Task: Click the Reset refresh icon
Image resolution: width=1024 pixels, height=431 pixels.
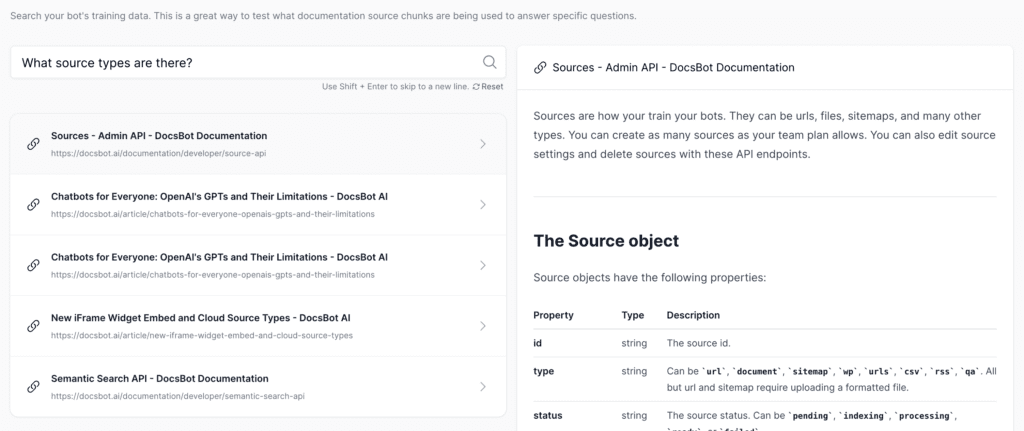Action: (476, 87)
